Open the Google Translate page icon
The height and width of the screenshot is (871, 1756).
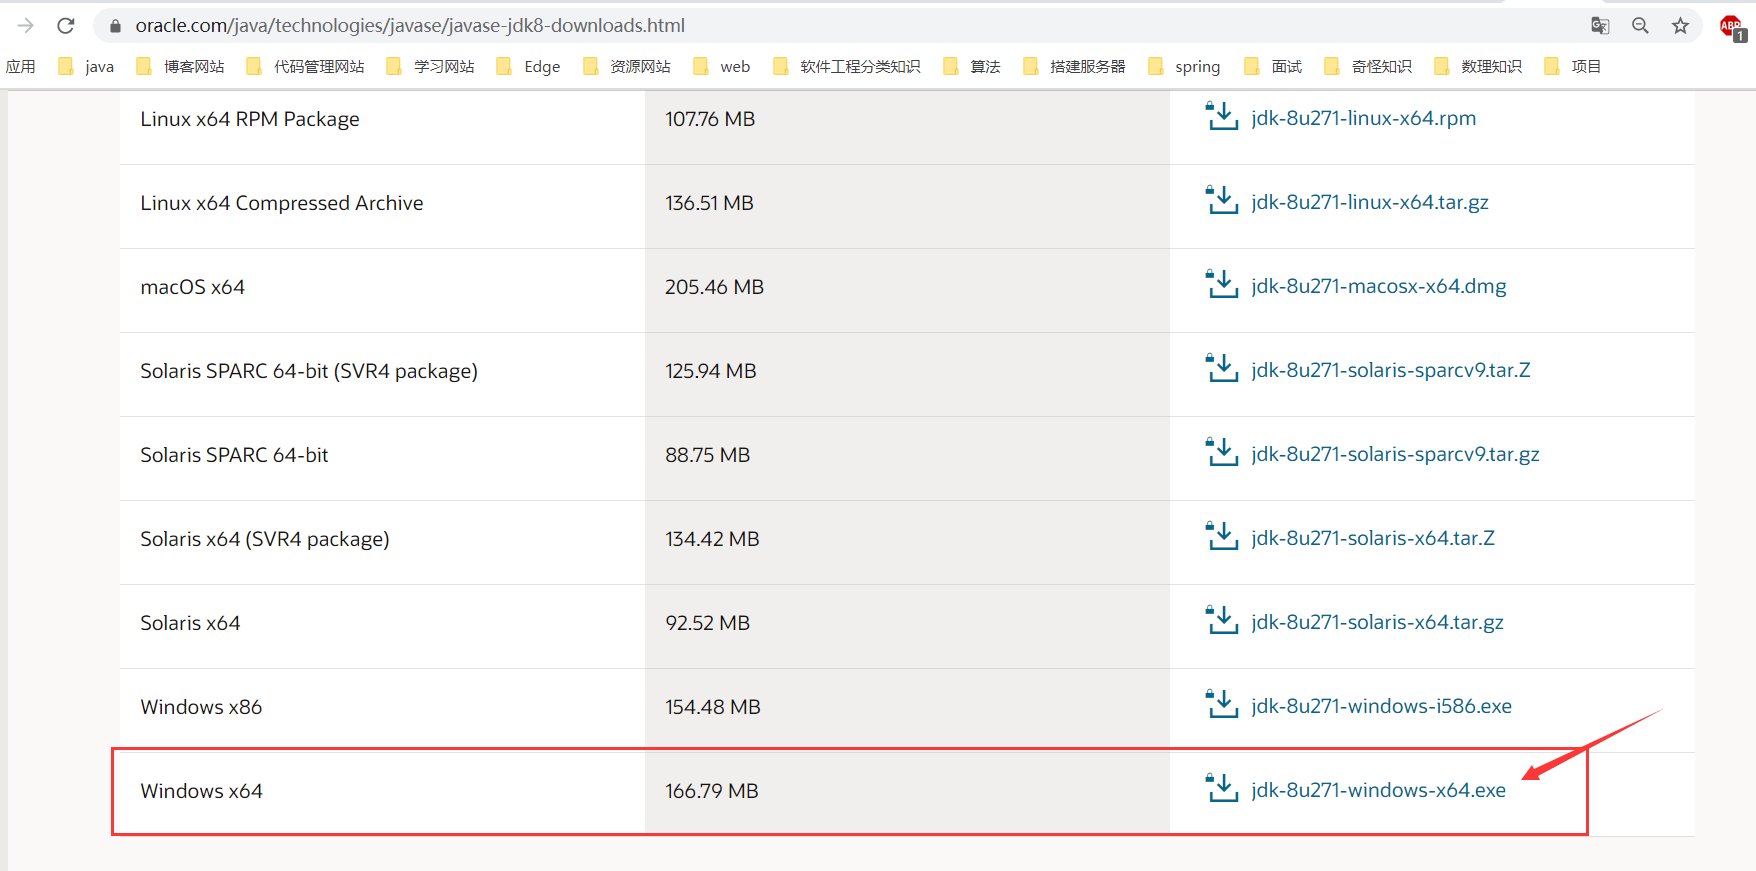pos(1600,26)
